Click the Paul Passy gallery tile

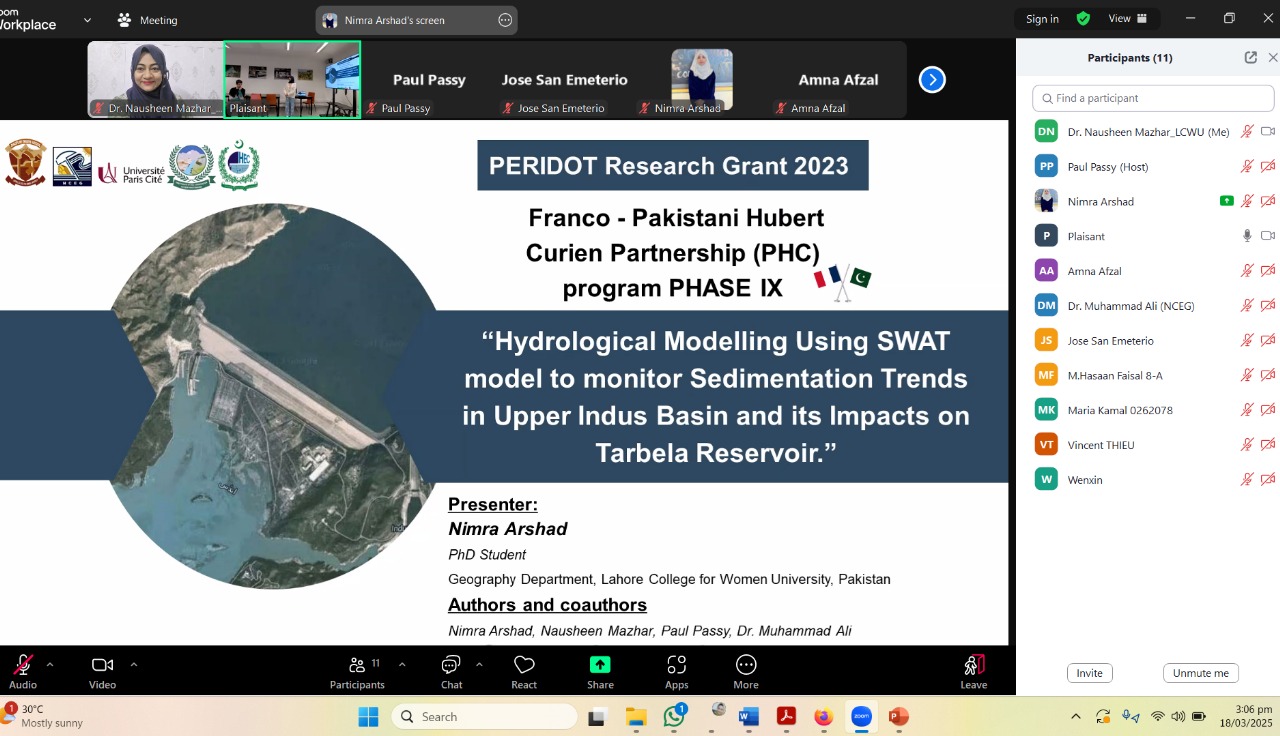pos(429,79)
